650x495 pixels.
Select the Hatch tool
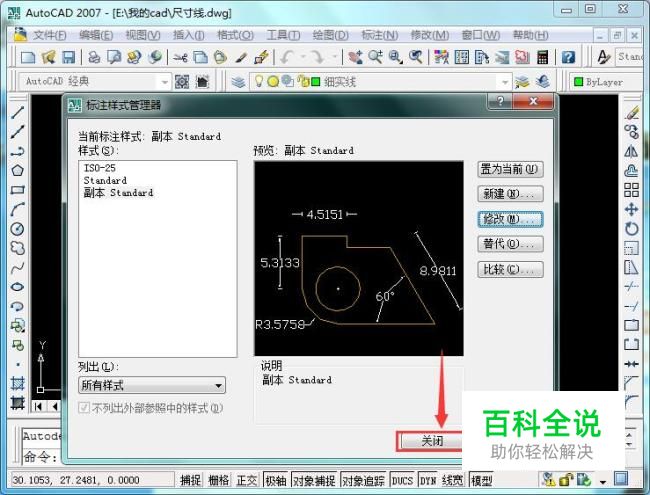click(x=17, y=383)
